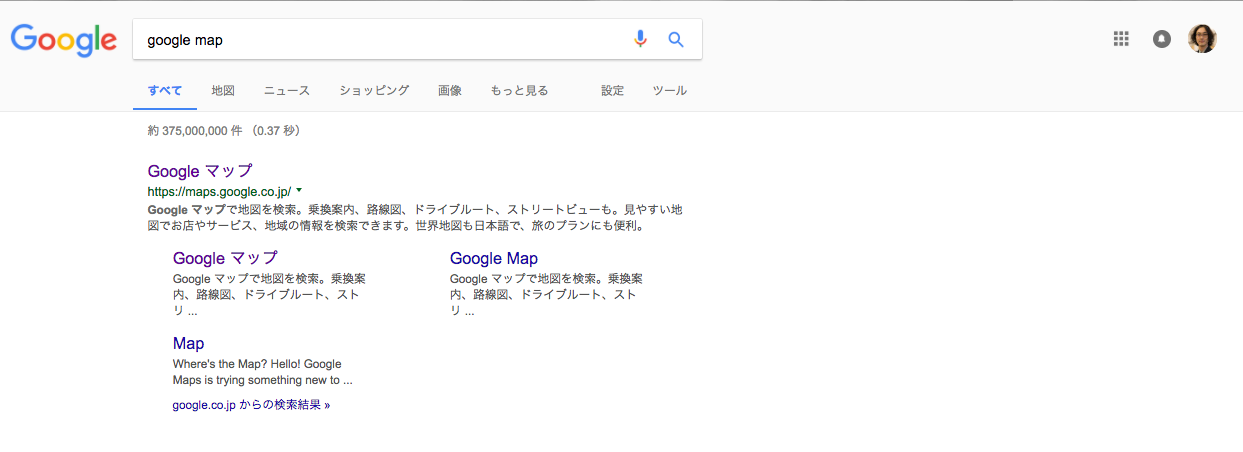This screenshot has height=452, width=1243.
Task: Expand the もっと見る menu
Action: 519,90
